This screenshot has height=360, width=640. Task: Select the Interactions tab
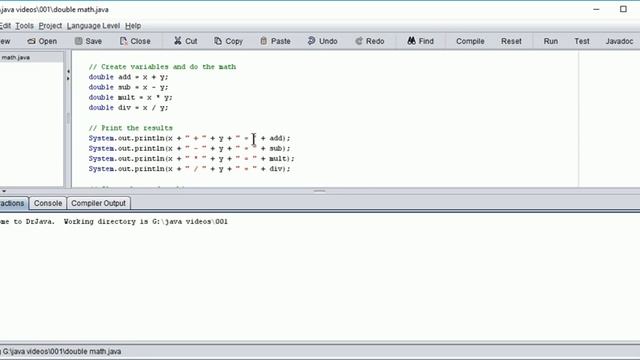pos(13,203)
